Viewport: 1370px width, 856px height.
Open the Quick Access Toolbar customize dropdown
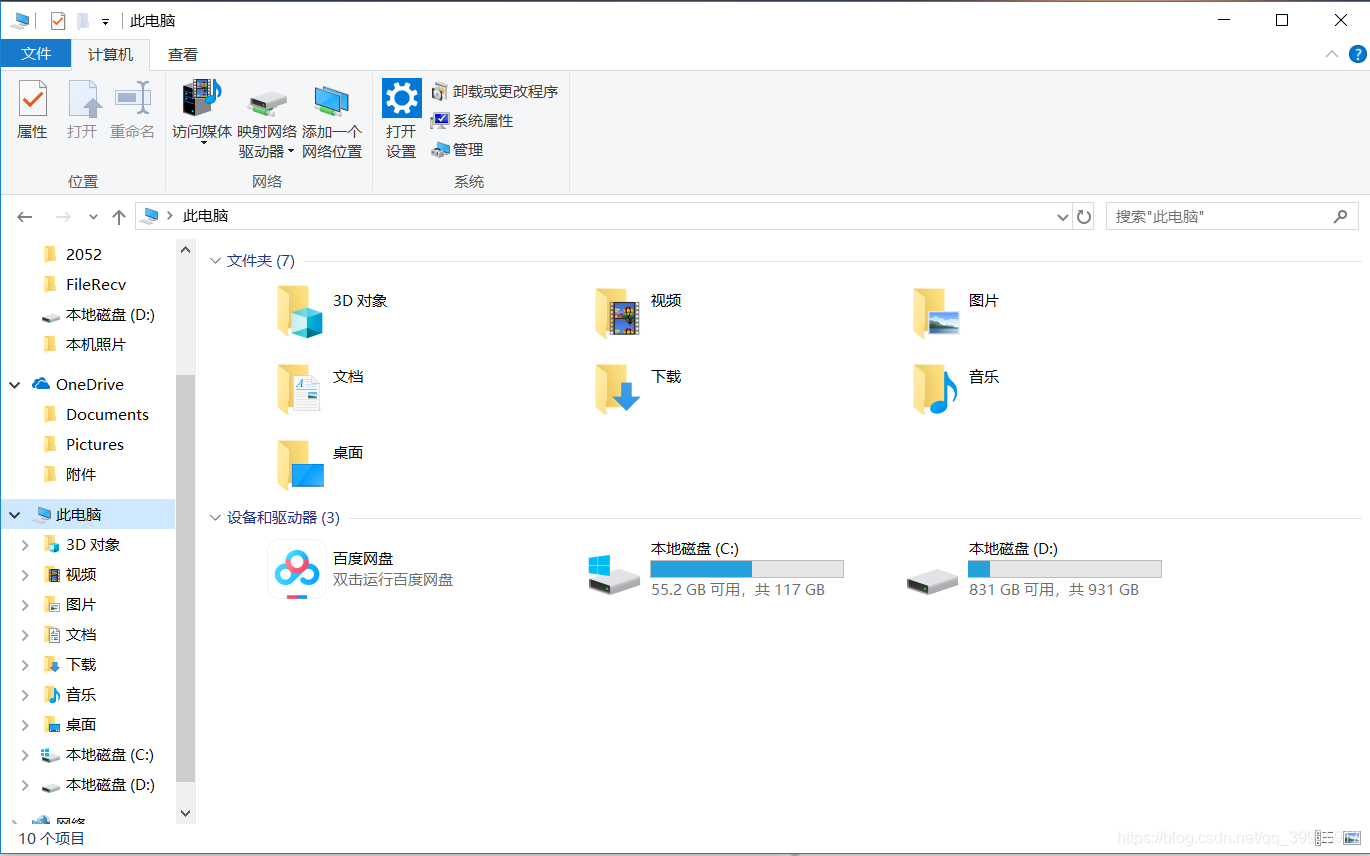(x=105, y=21)
